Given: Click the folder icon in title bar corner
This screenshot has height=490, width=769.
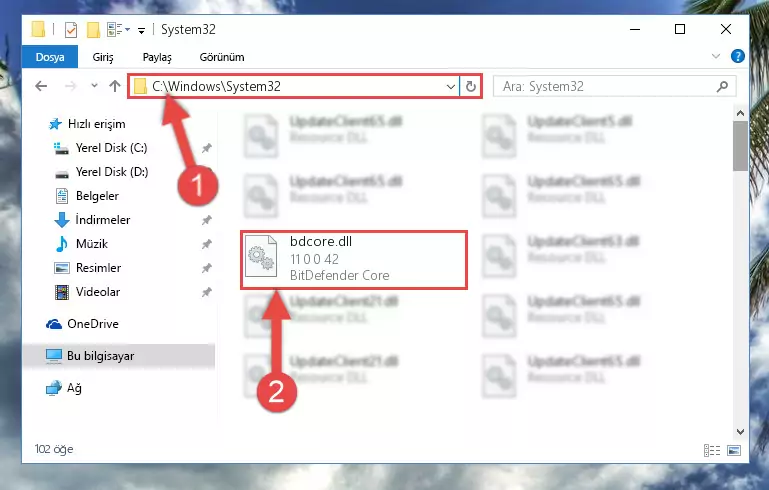Looking at the screenshot, I should [38, 29].
